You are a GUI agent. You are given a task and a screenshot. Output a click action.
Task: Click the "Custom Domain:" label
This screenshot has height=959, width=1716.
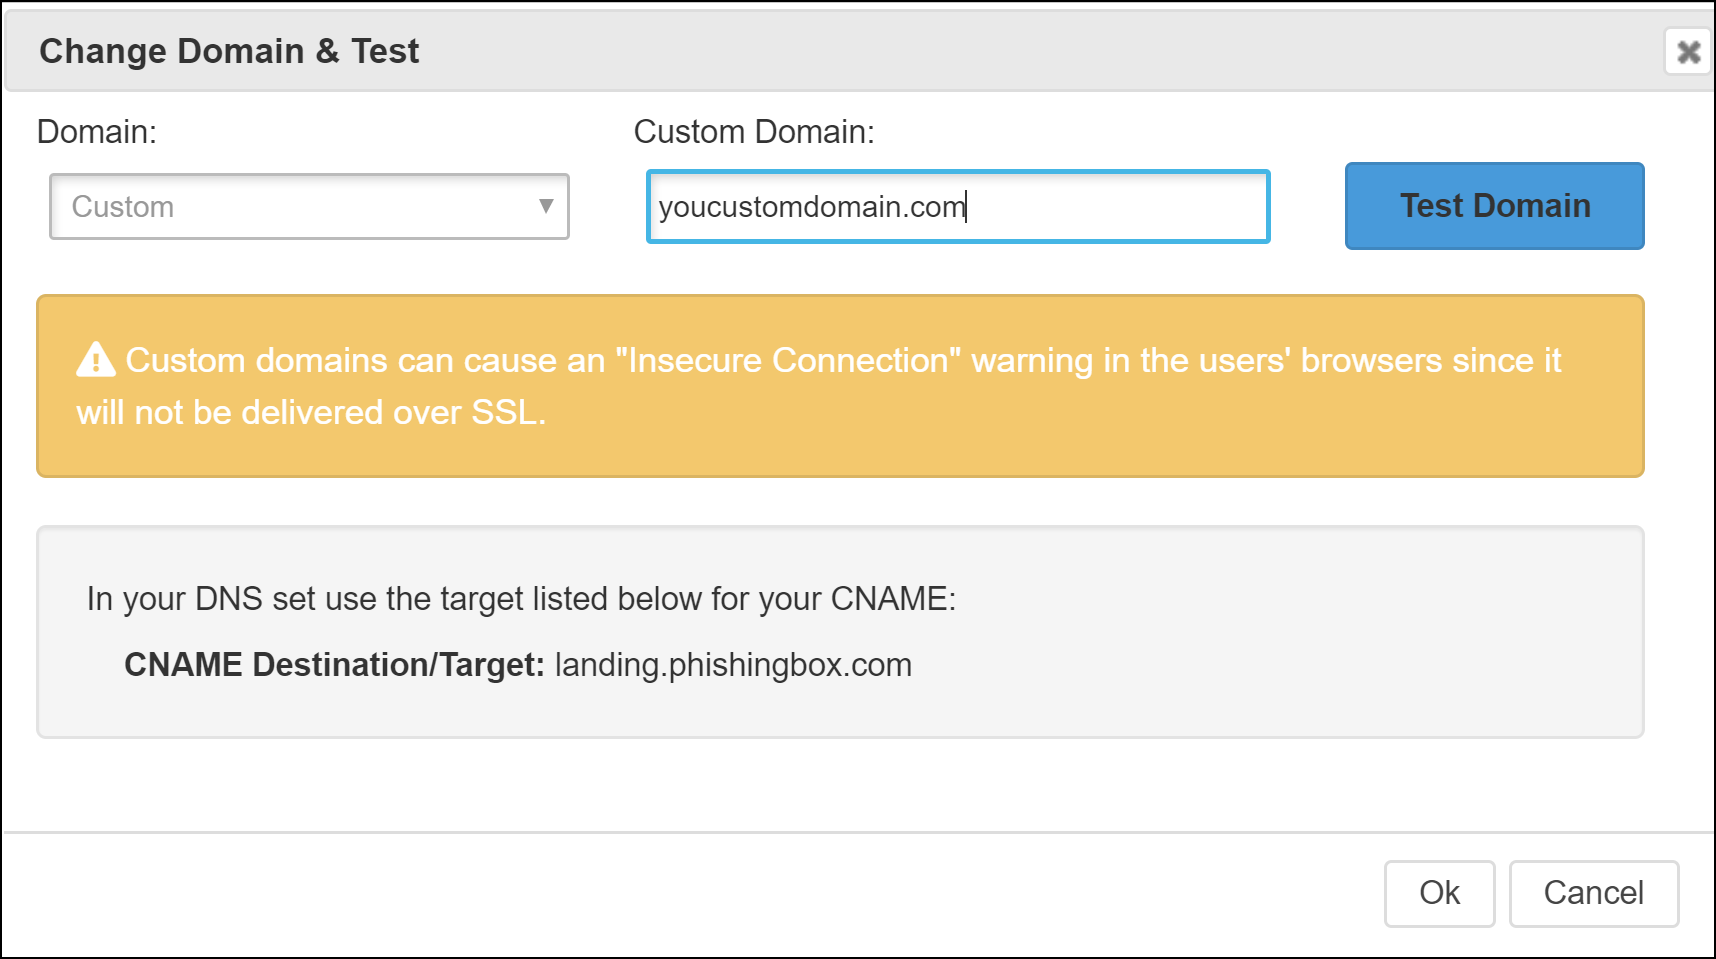[754, 132]
